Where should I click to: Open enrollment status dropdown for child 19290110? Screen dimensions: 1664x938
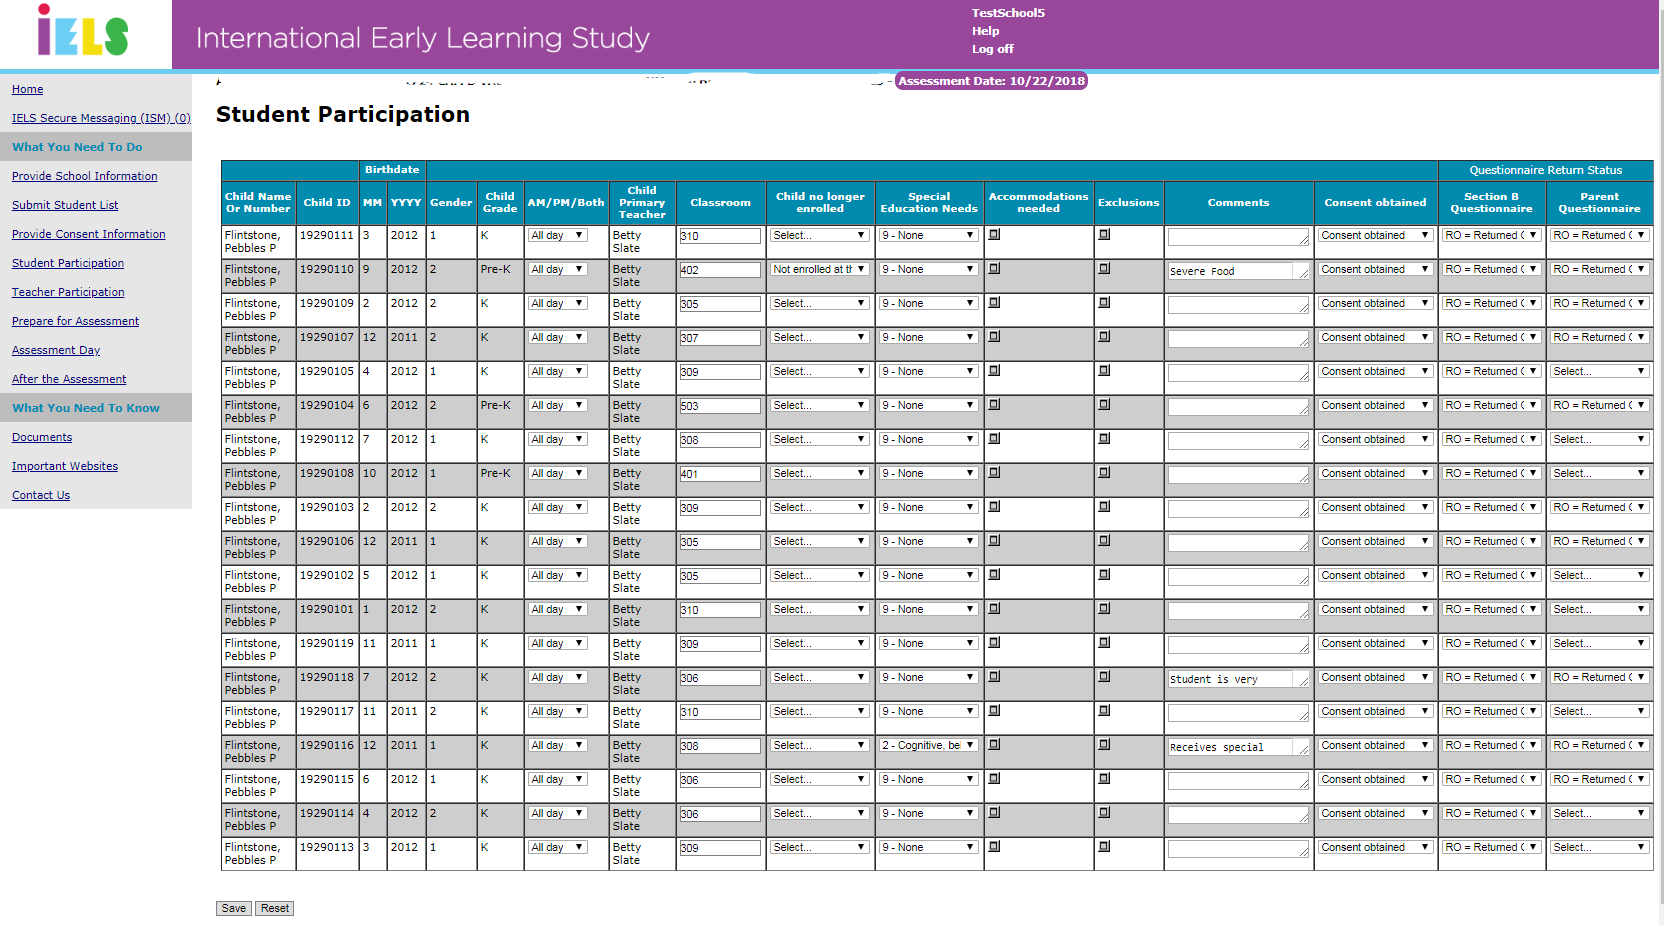(x=819, y=269)
